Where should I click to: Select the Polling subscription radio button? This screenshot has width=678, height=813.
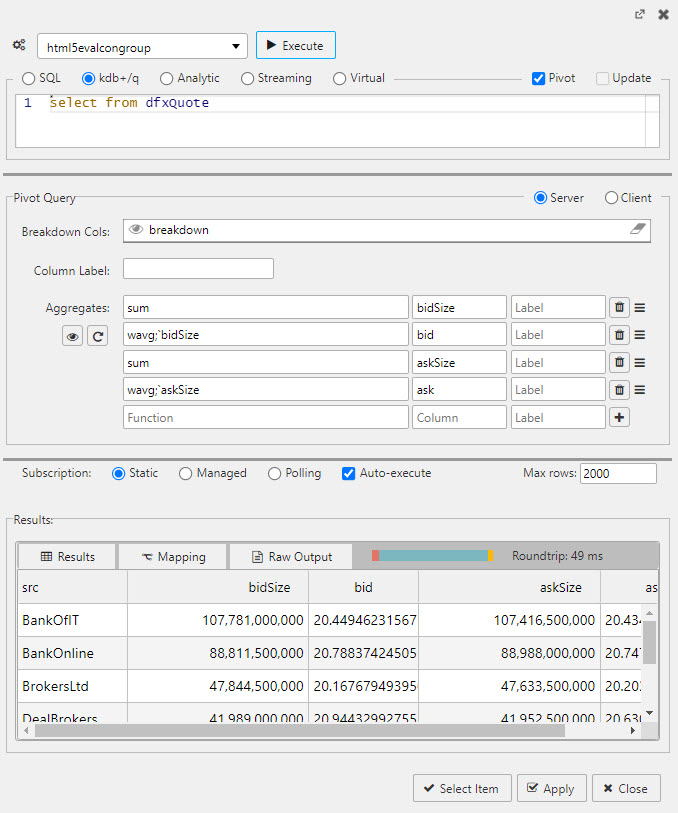tap(275, 474)
